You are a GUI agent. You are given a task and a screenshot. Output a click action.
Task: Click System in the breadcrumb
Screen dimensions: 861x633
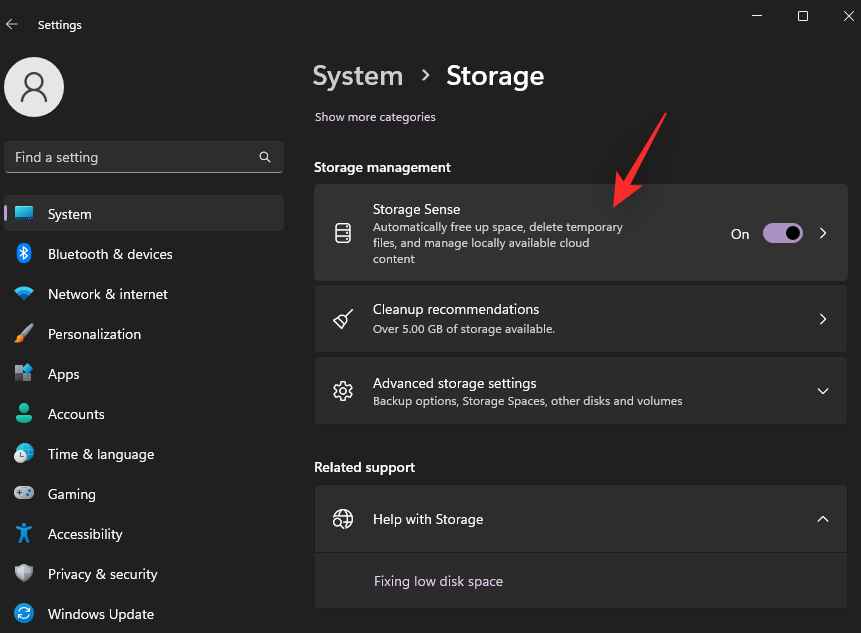pos(357,76)
